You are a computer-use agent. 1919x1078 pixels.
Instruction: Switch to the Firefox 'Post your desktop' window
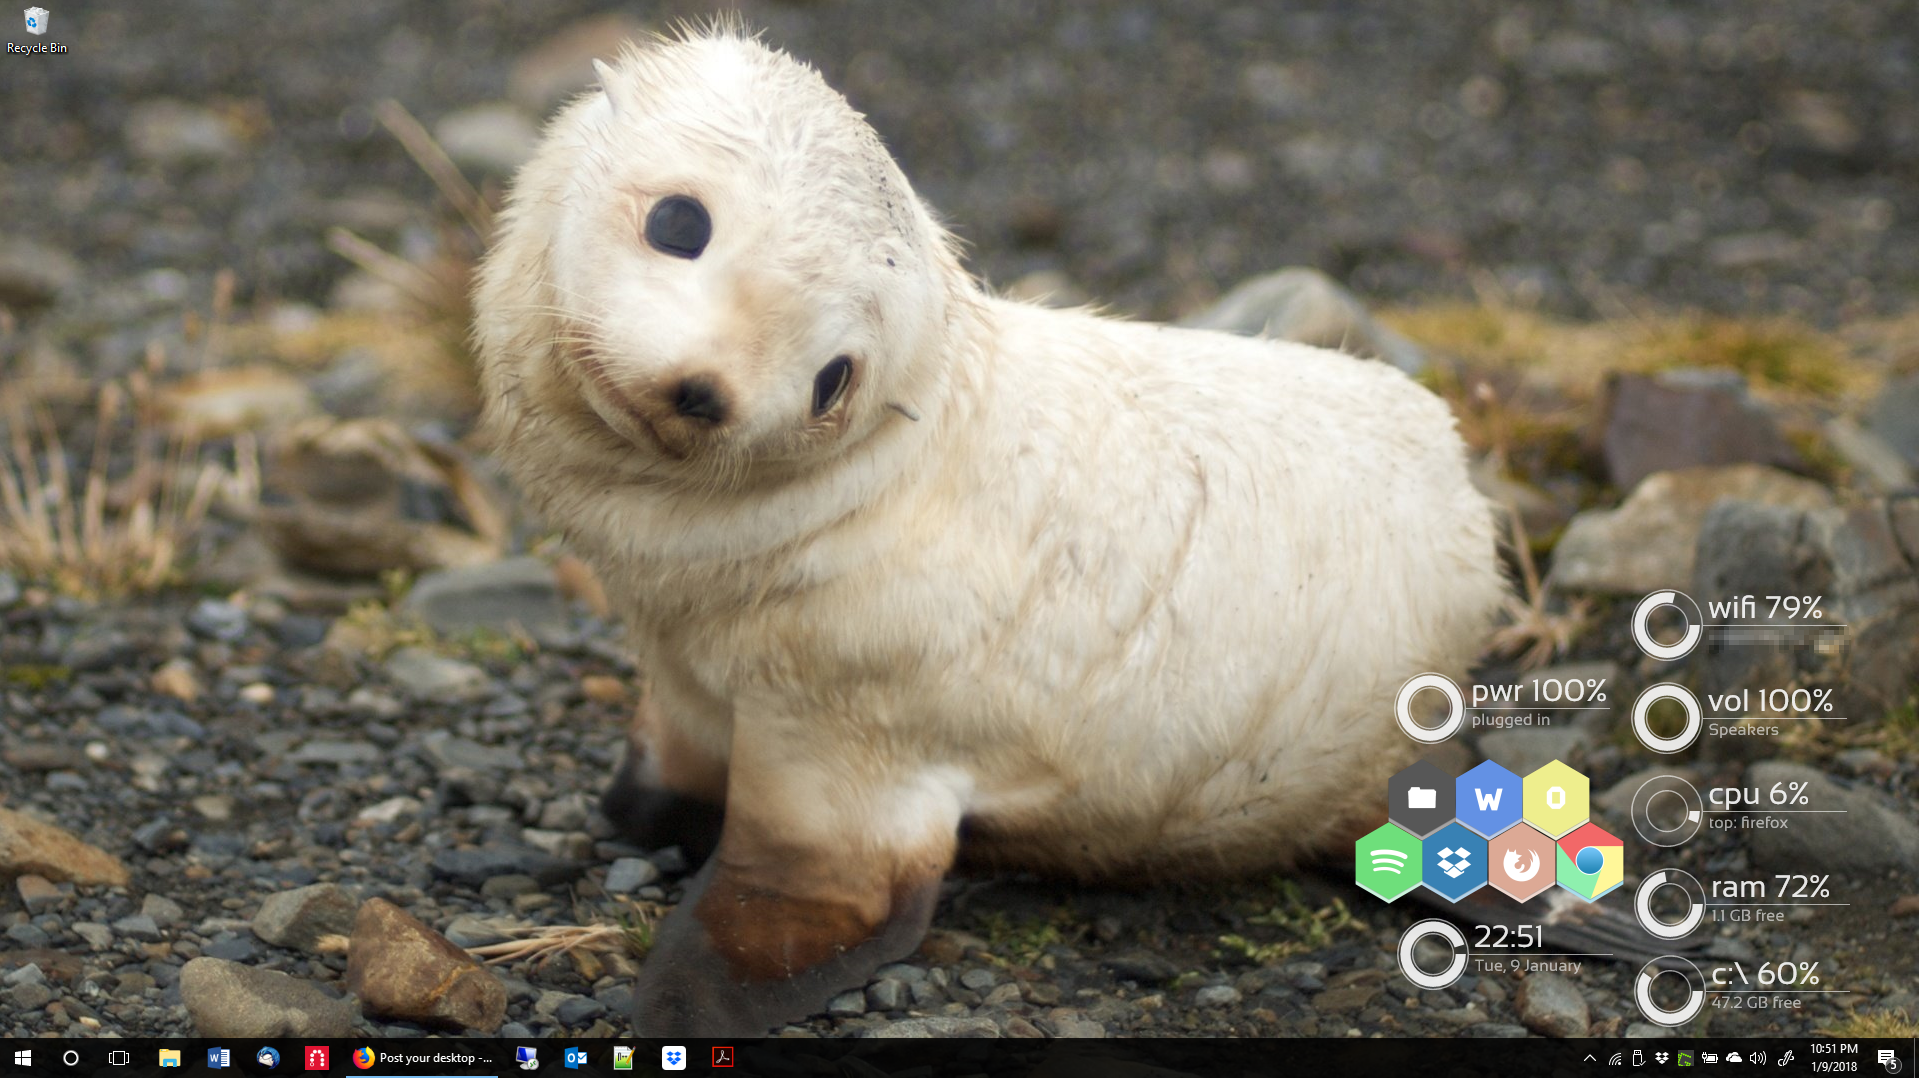click(422, 1058)
